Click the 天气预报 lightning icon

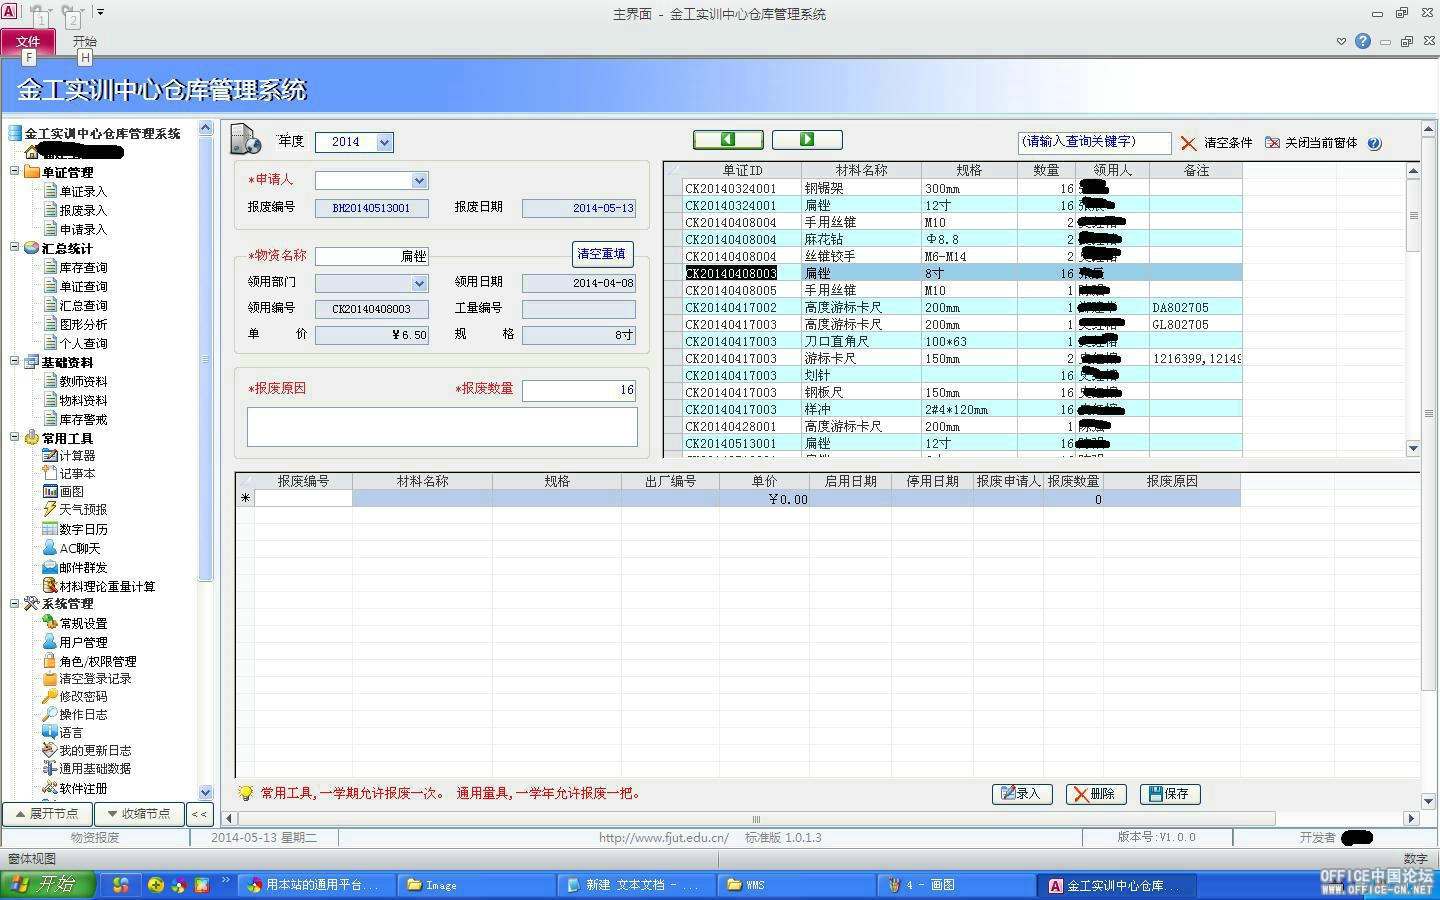(50, 509)
